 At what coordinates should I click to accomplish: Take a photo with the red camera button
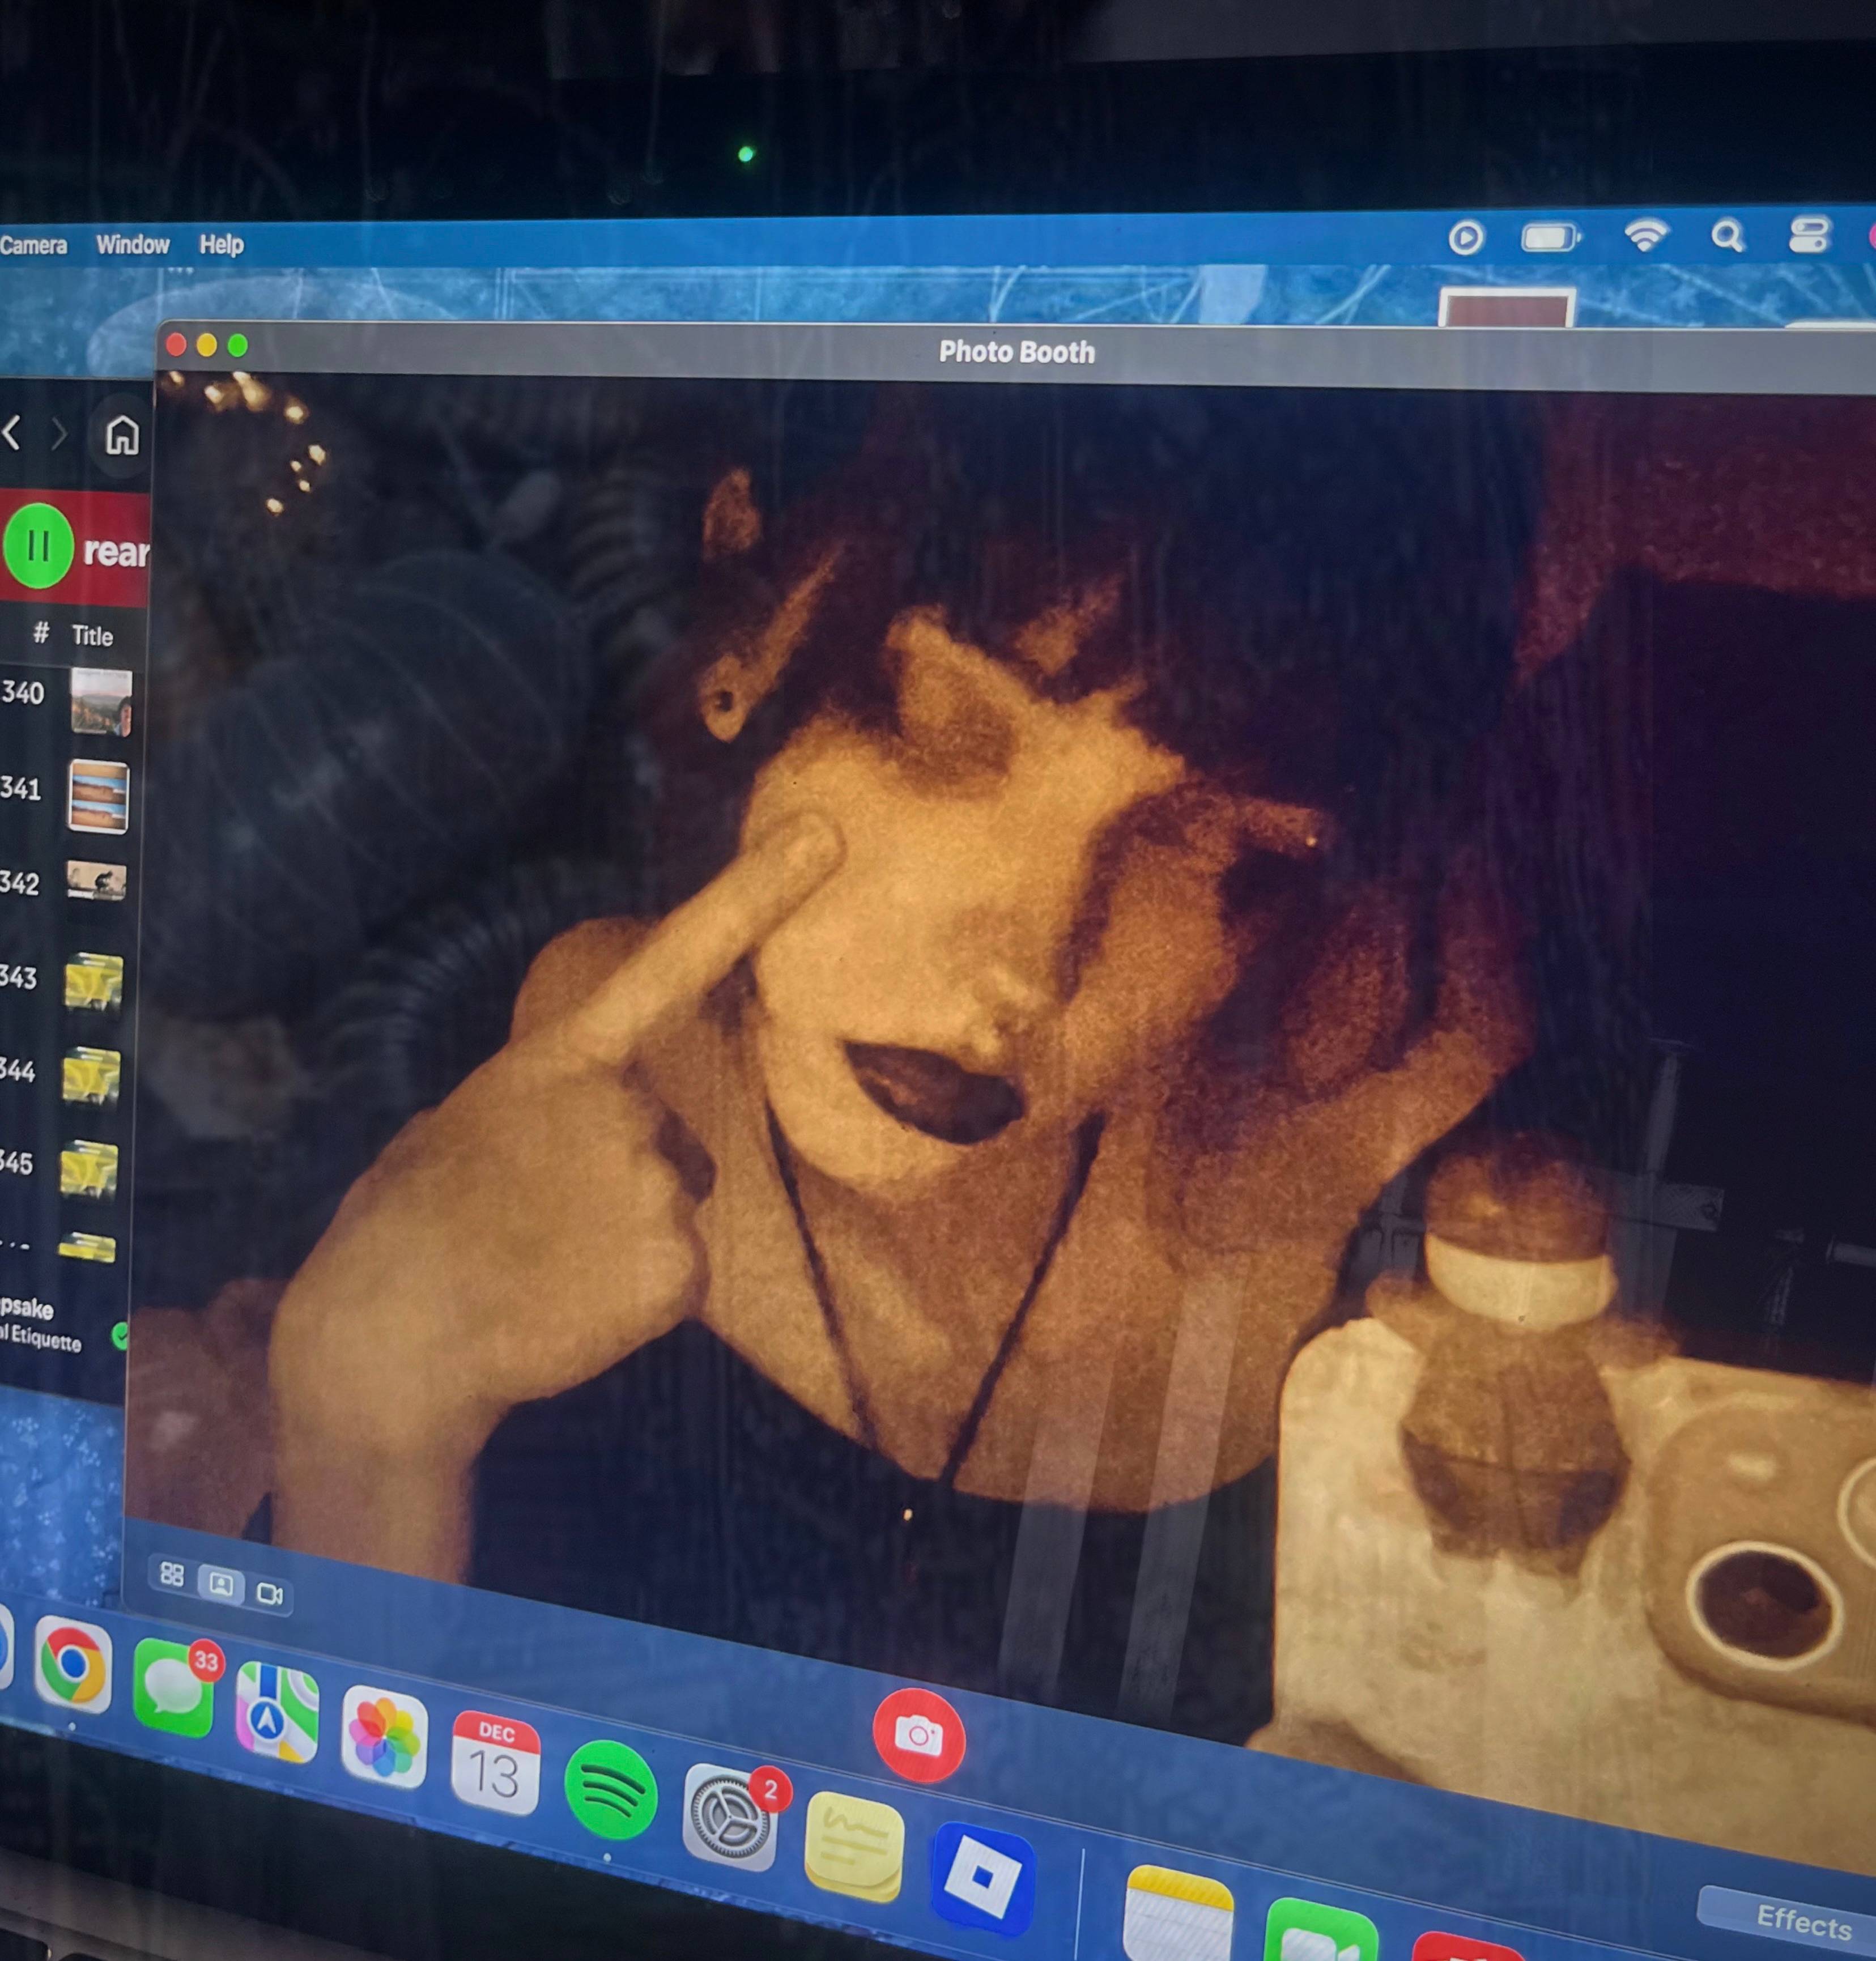918,1734
